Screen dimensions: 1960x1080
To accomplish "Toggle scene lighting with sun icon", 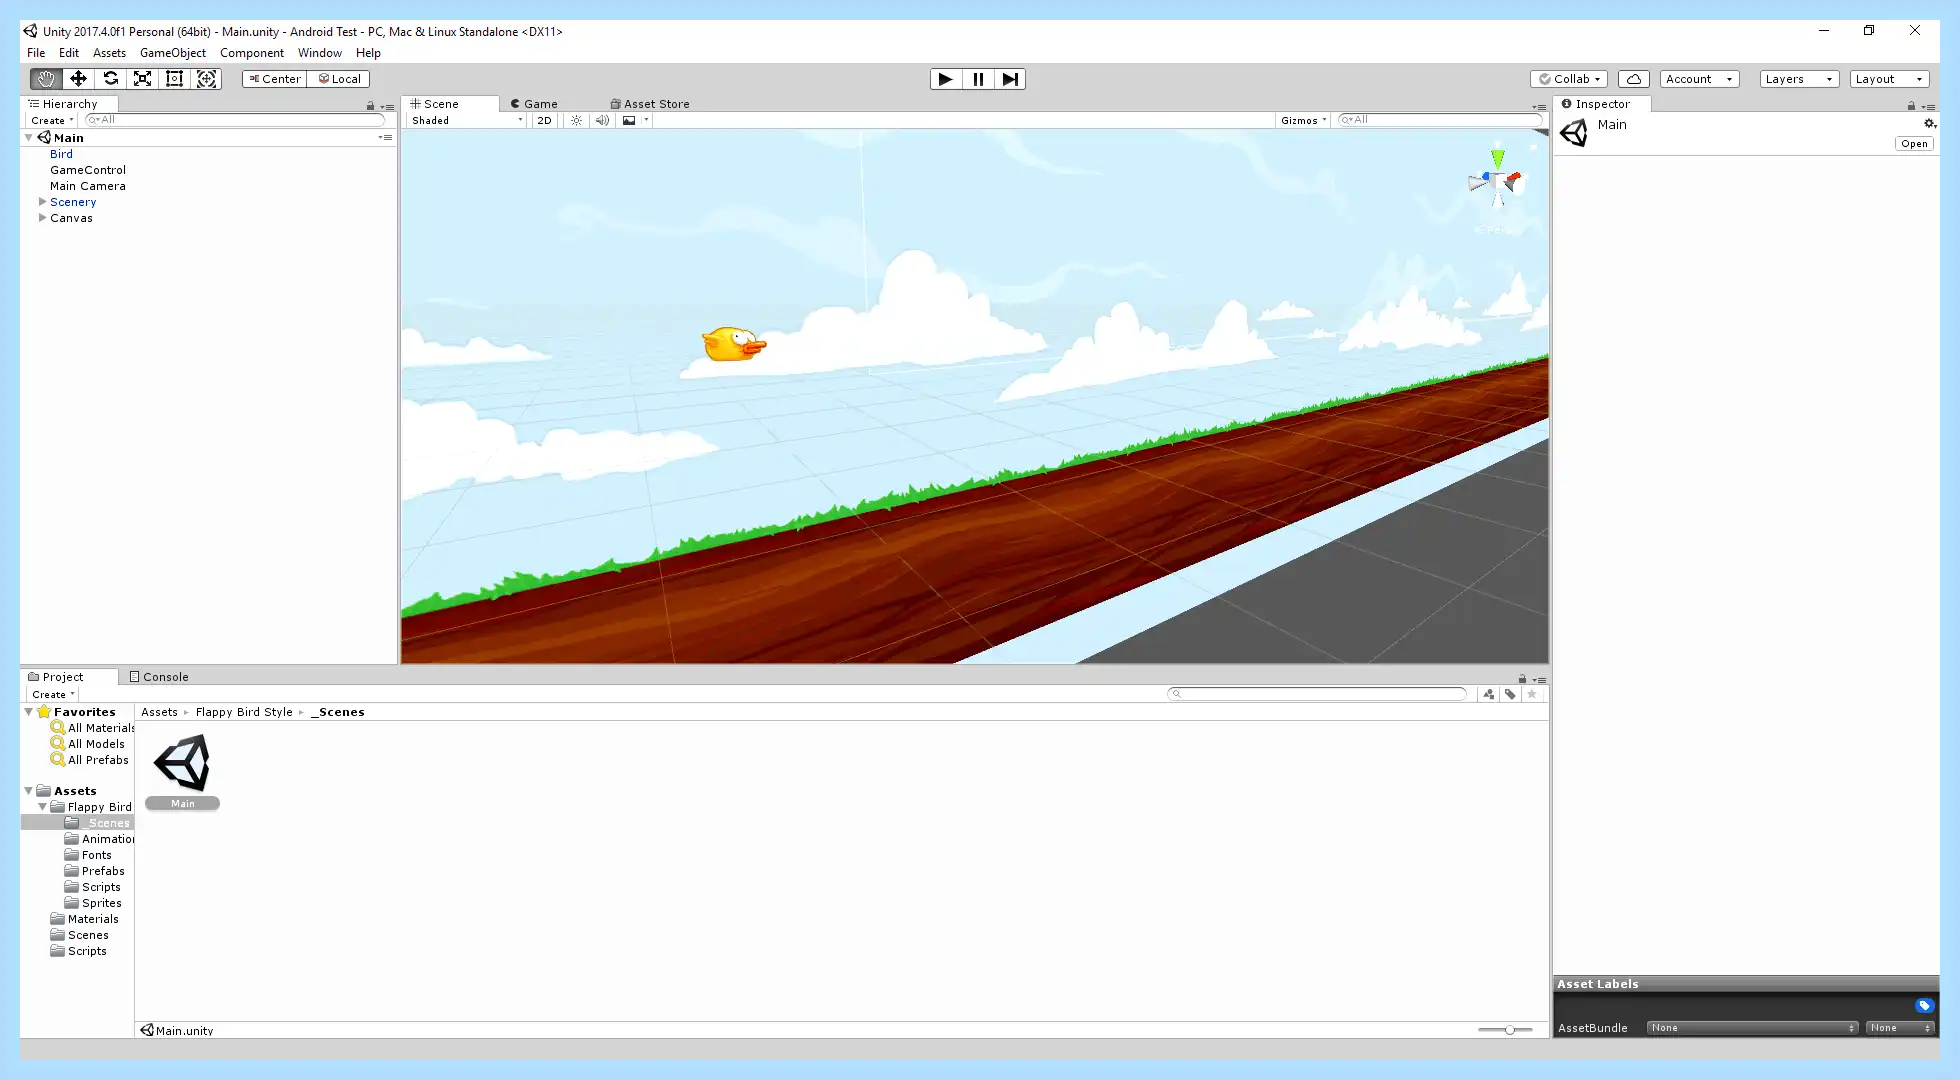I will [x=576, y=120].
